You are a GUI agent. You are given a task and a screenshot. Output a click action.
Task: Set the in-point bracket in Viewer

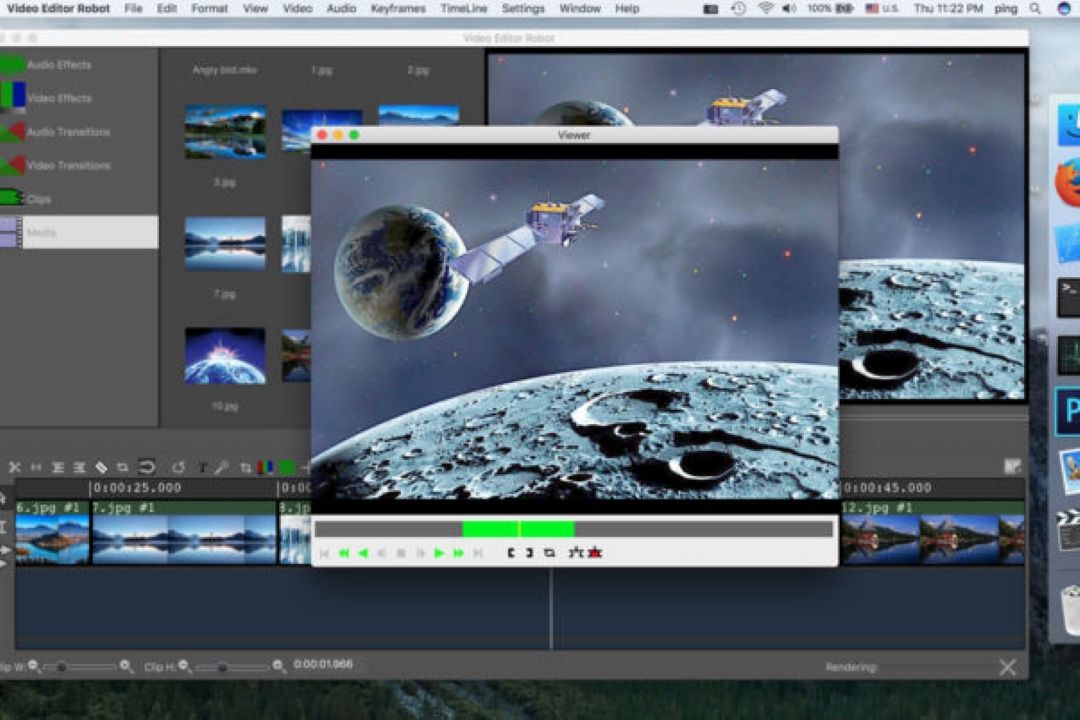512,552
